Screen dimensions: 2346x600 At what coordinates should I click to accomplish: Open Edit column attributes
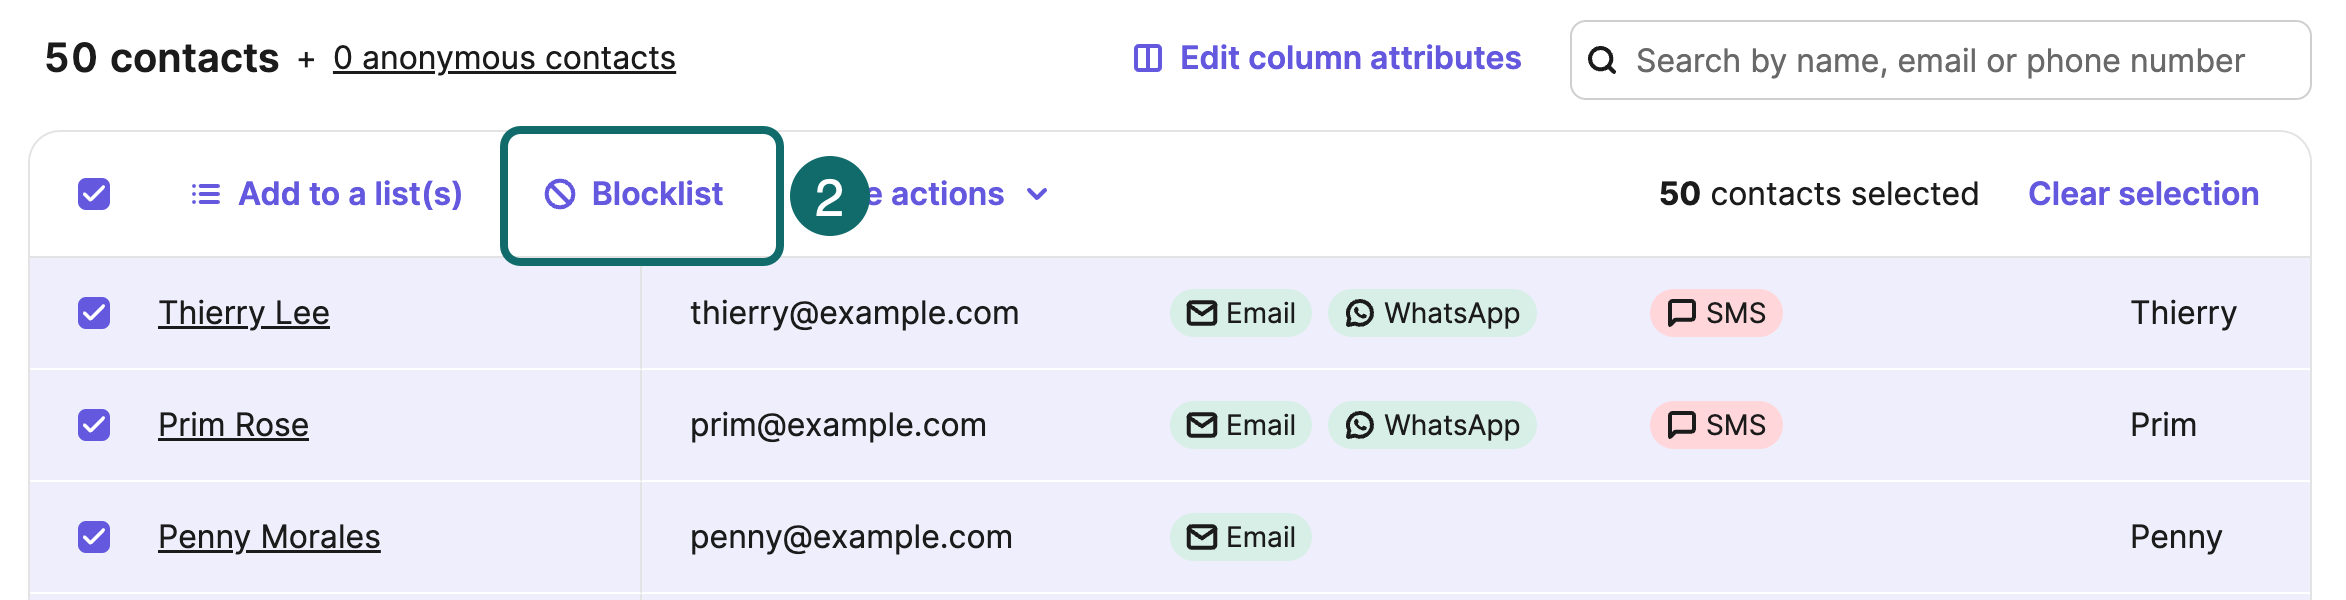coord(1349,58)
